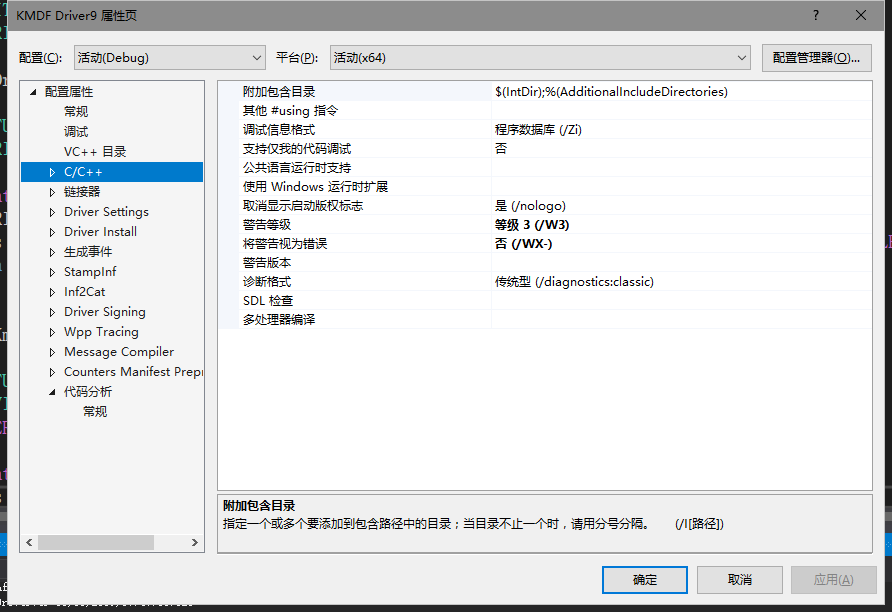Select 诊断格式 property
892x612 pixels.
click(267, 282)
